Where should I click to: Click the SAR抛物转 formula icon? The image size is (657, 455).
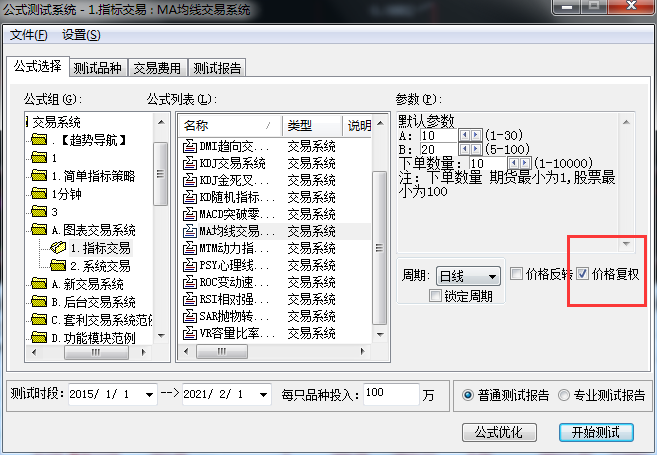coord(190,316)
